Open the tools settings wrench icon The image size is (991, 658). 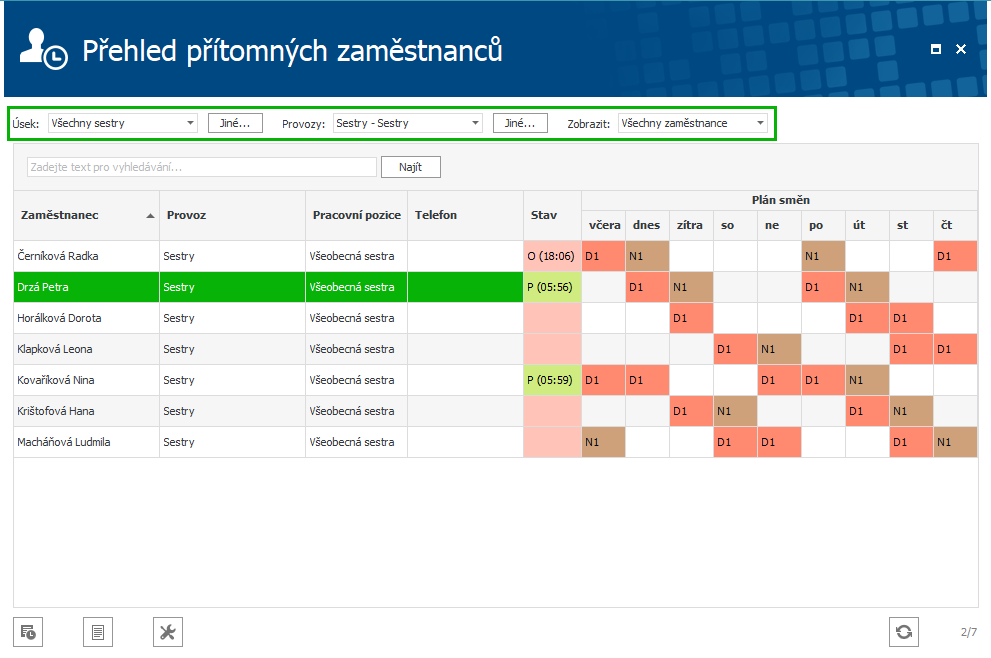pos(168,632)
